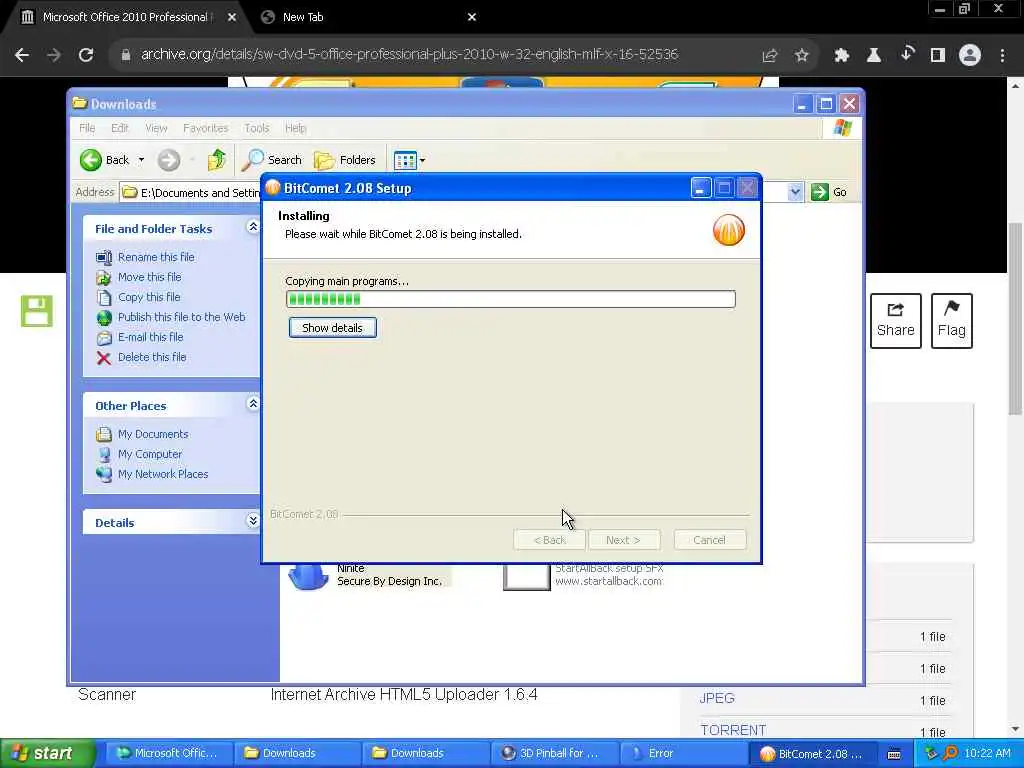
Task: Click the browser back arrow
Action: [22, 55]
